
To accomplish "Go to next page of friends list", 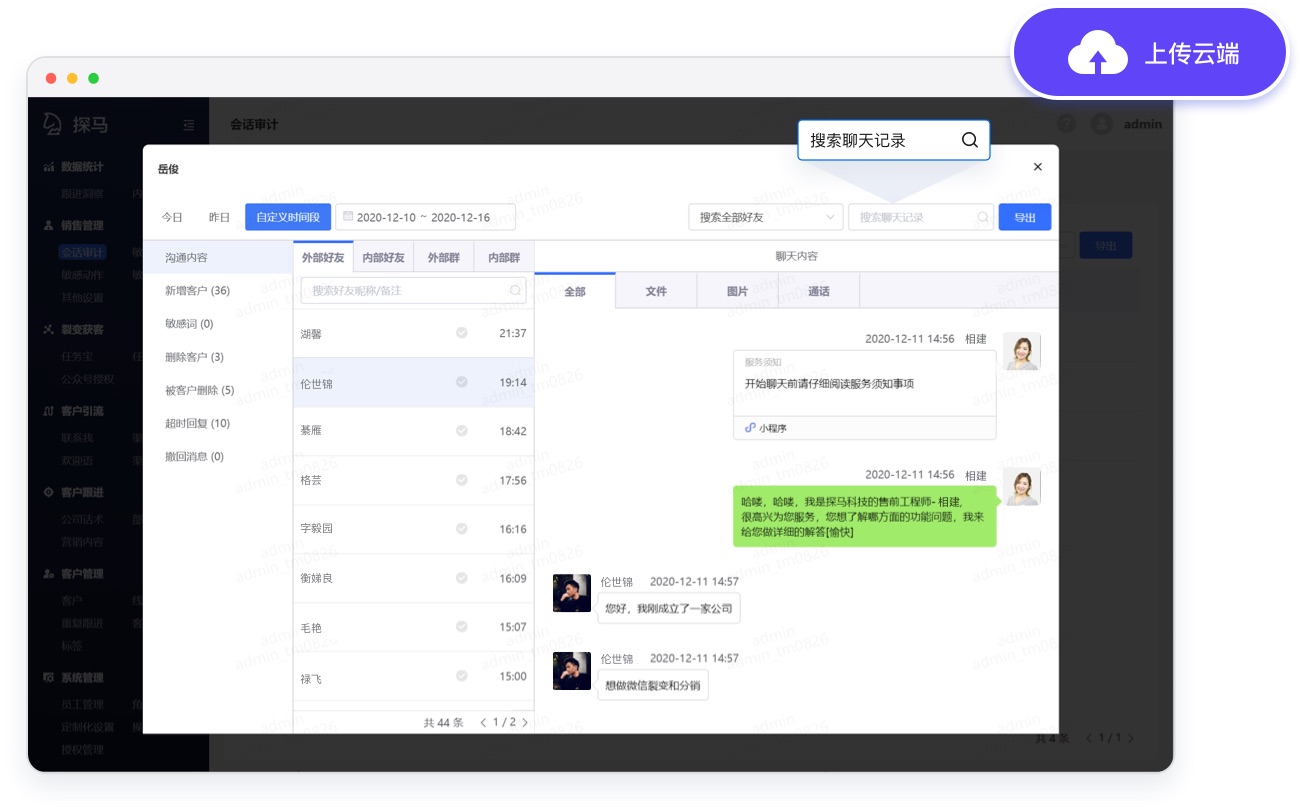I will point(523,721).
